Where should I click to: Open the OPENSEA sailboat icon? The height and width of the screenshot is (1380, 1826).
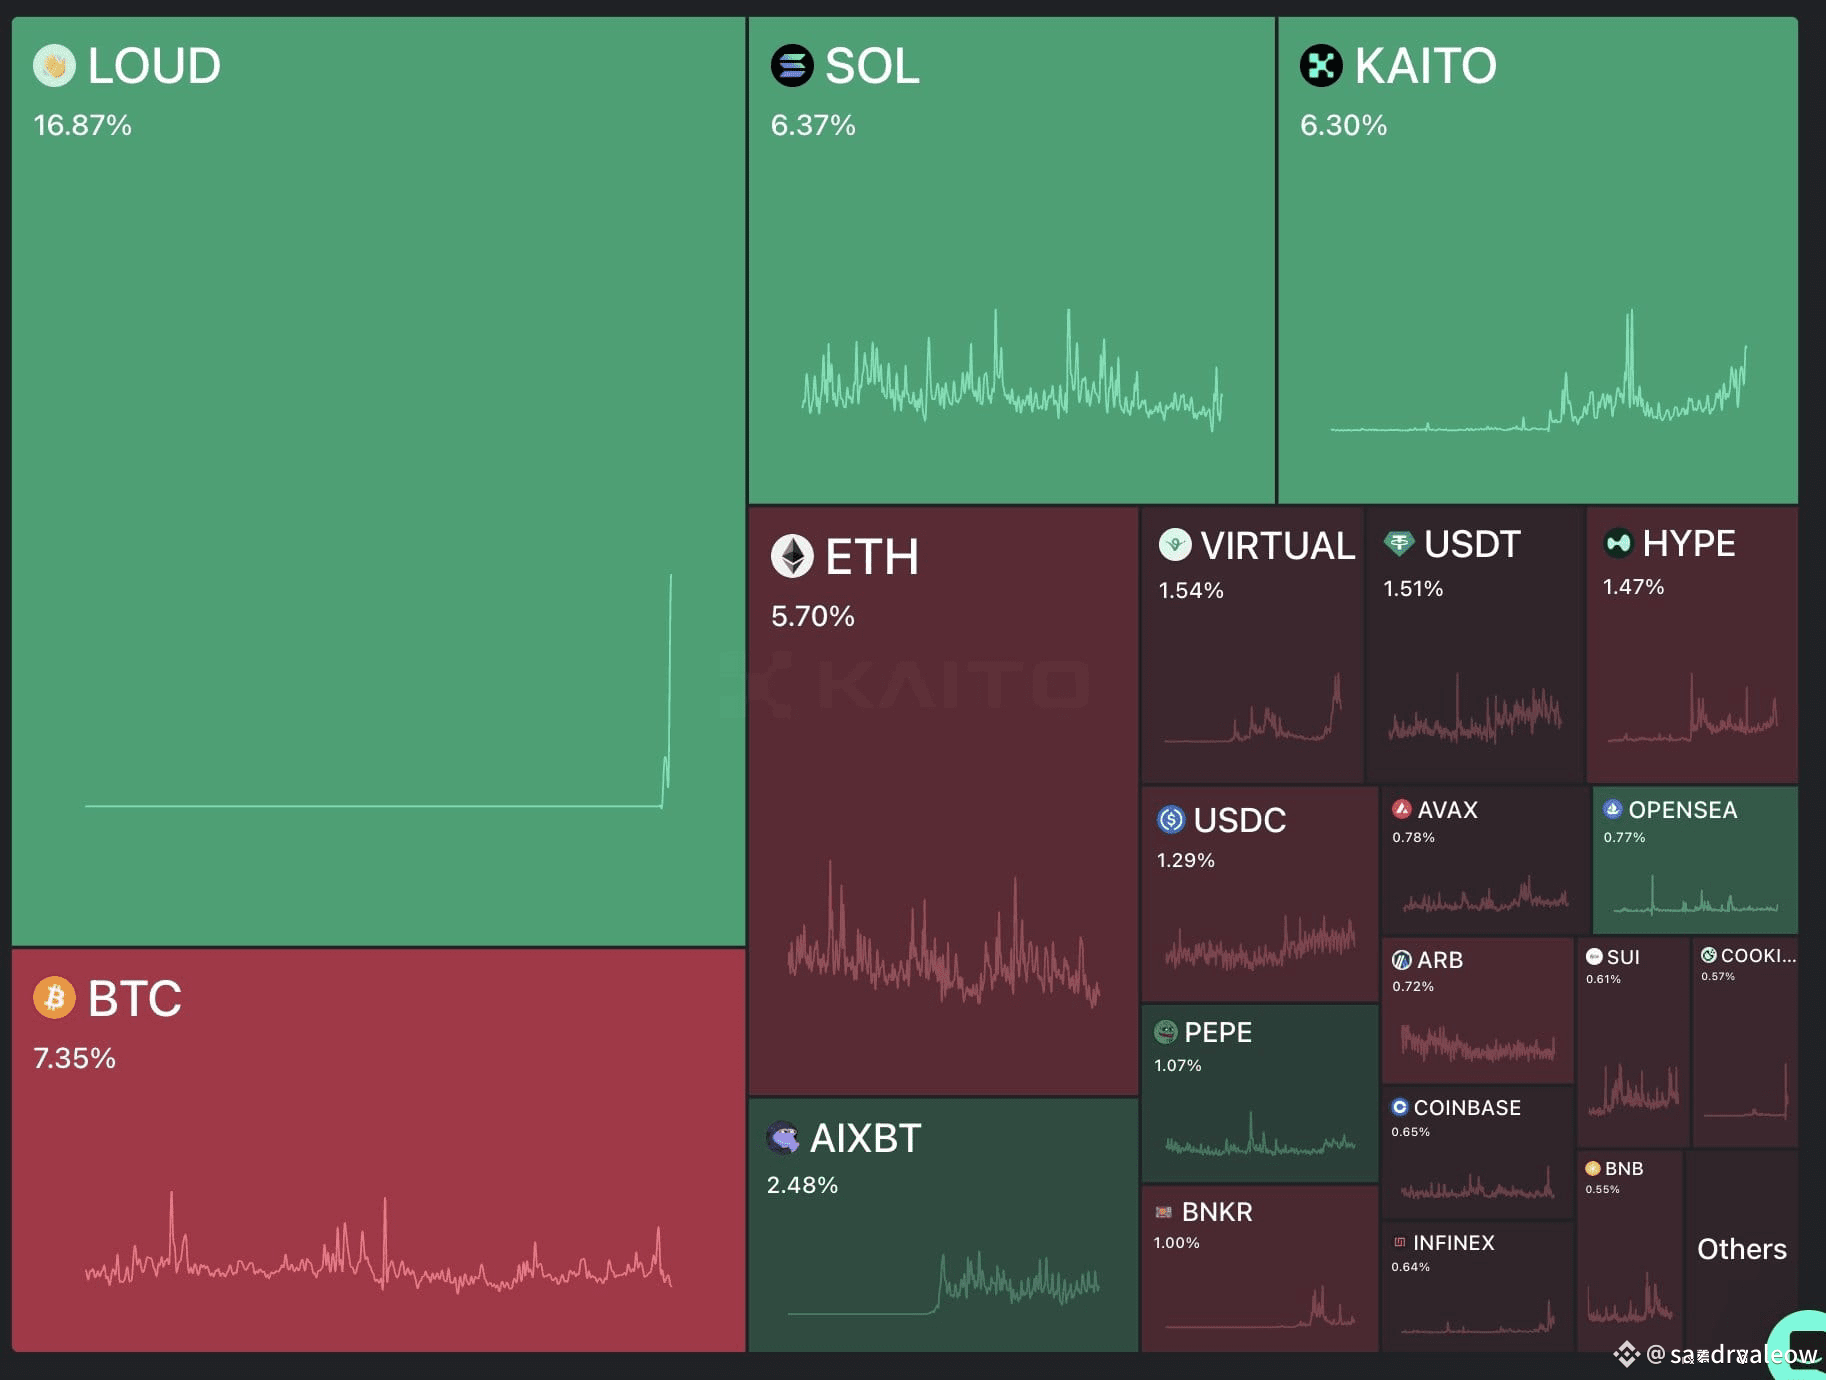click(1612, 809)
